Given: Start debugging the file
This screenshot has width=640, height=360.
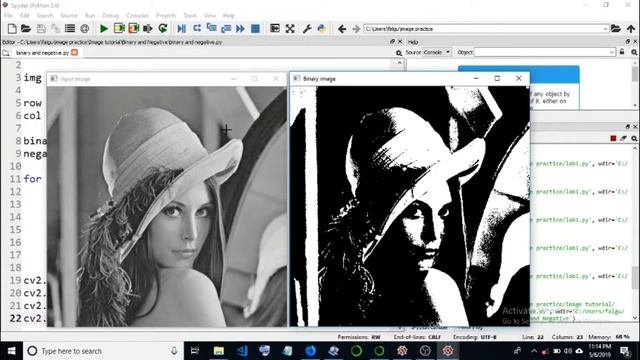Looking at the screenshot, I should 182,29.
